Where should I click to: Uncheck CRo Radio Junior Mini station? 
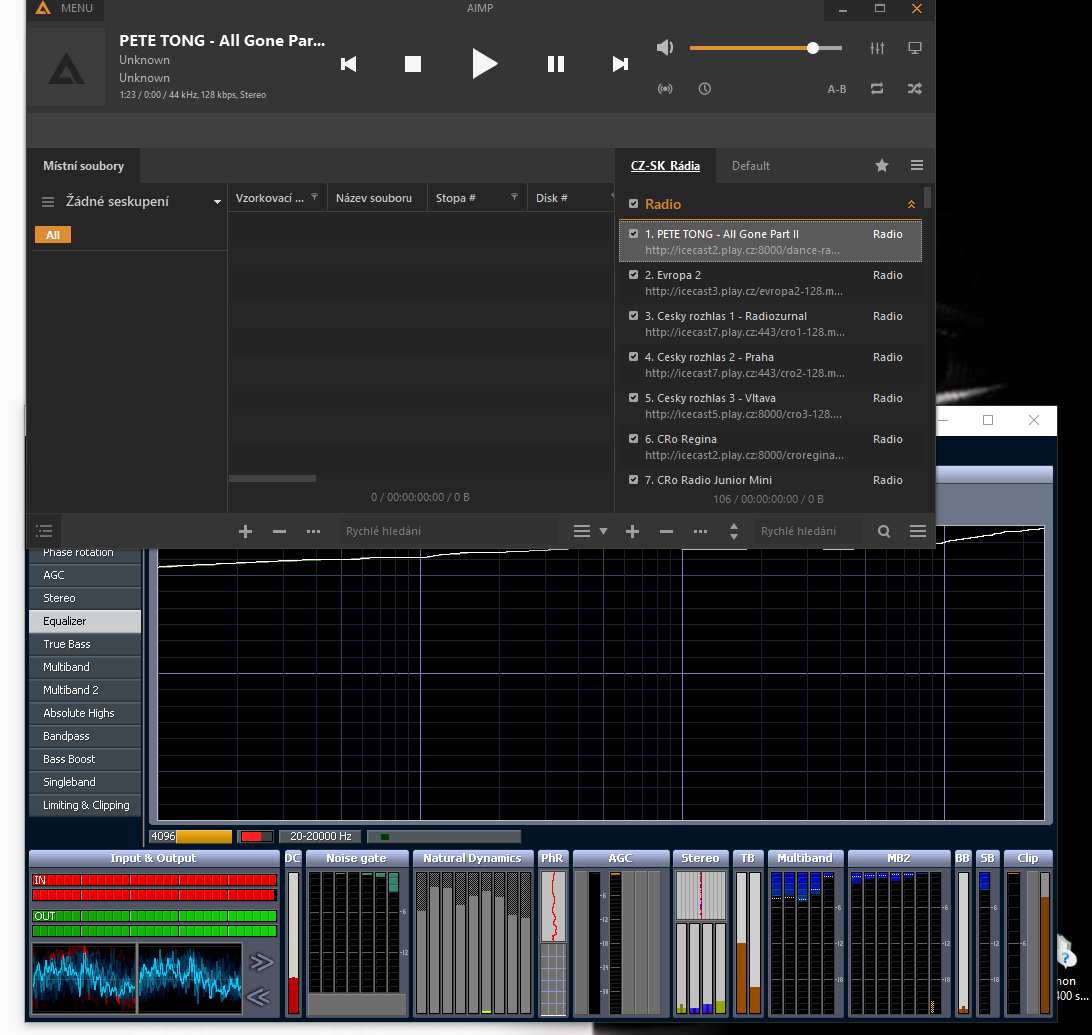coord(633,480)
